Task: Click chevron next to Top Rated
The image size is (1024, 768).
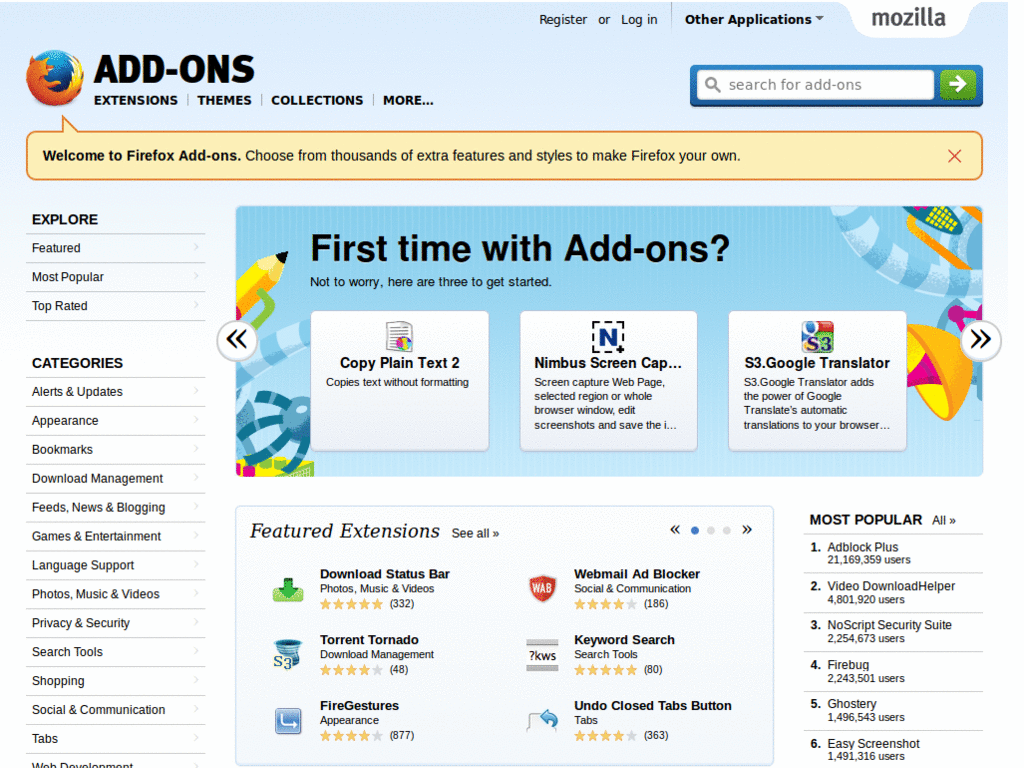Action: pos(196,304)
